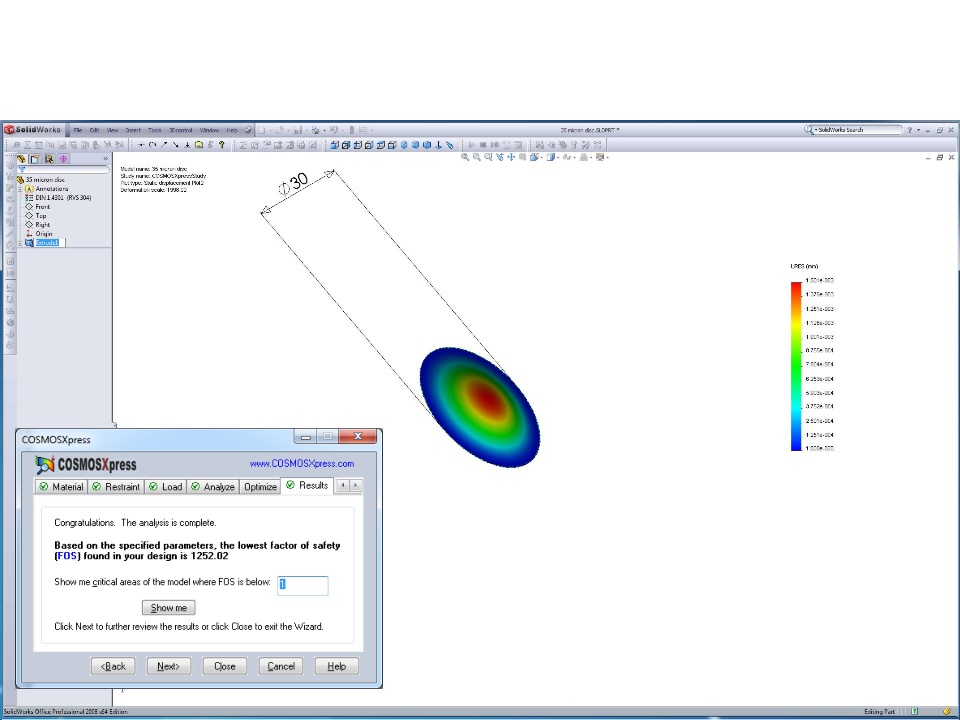Select the Pan view tool icon

click(511, 157)
